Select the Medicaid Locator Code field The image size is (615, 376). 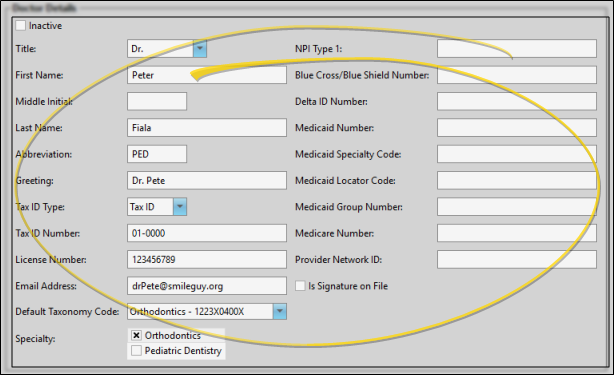pyautogui.click(x=517, y=180)
